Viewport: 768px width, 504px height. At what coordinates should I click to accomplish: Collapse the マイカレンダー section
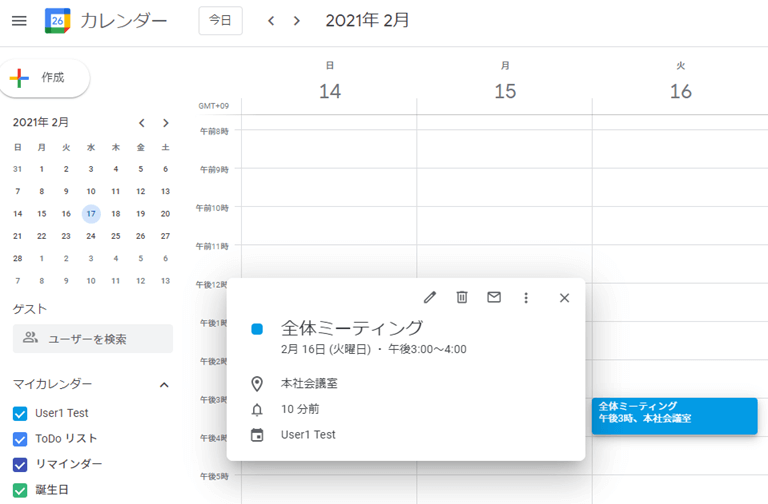(x=164, y=385)
